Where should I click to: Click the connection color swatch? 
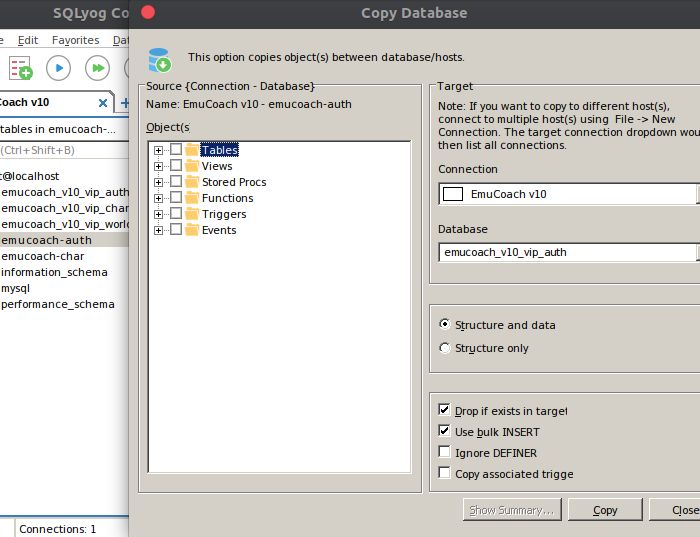click(452, 194)
